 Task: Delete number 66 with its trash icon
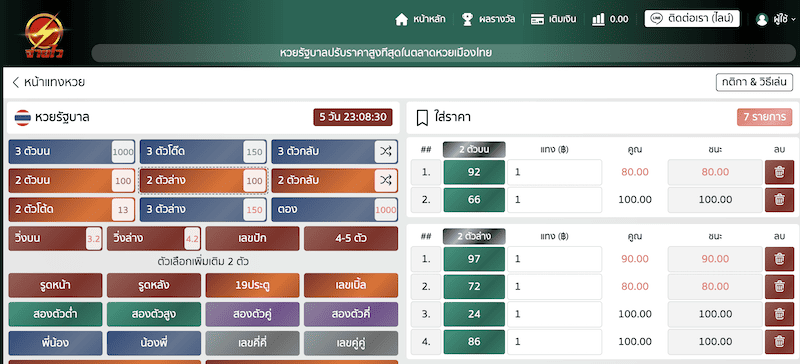(x=779, y=200)
